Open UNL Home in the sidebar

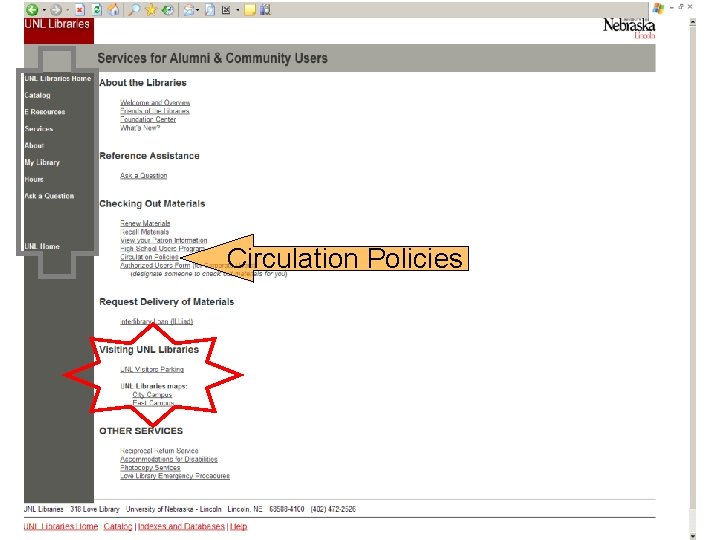[42, 246]
